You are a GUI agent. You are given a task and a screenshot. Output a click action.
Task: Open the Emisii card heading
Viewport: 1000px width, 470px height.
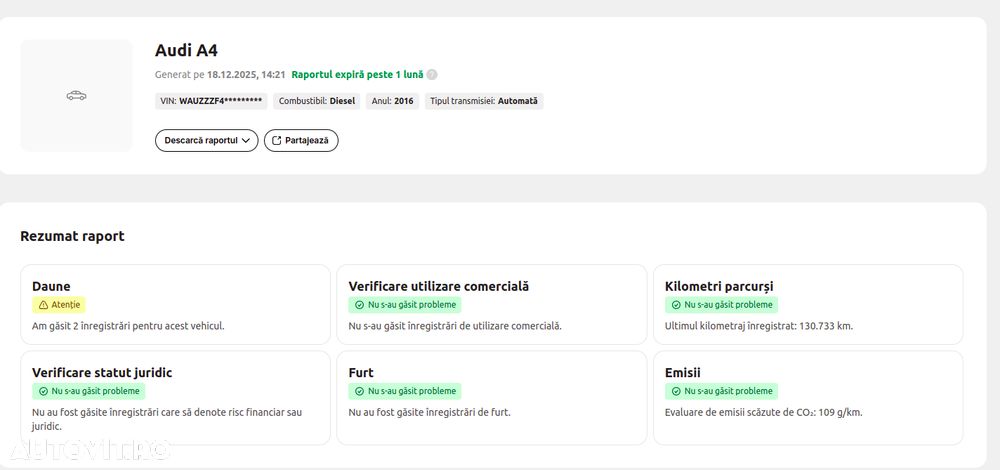point(682,373)
